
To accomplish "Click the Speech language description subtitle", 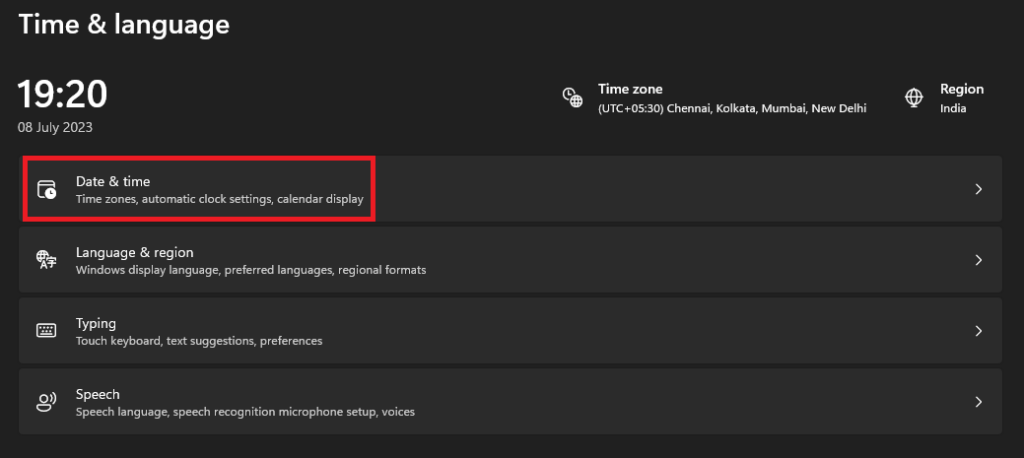I will 245,411.
